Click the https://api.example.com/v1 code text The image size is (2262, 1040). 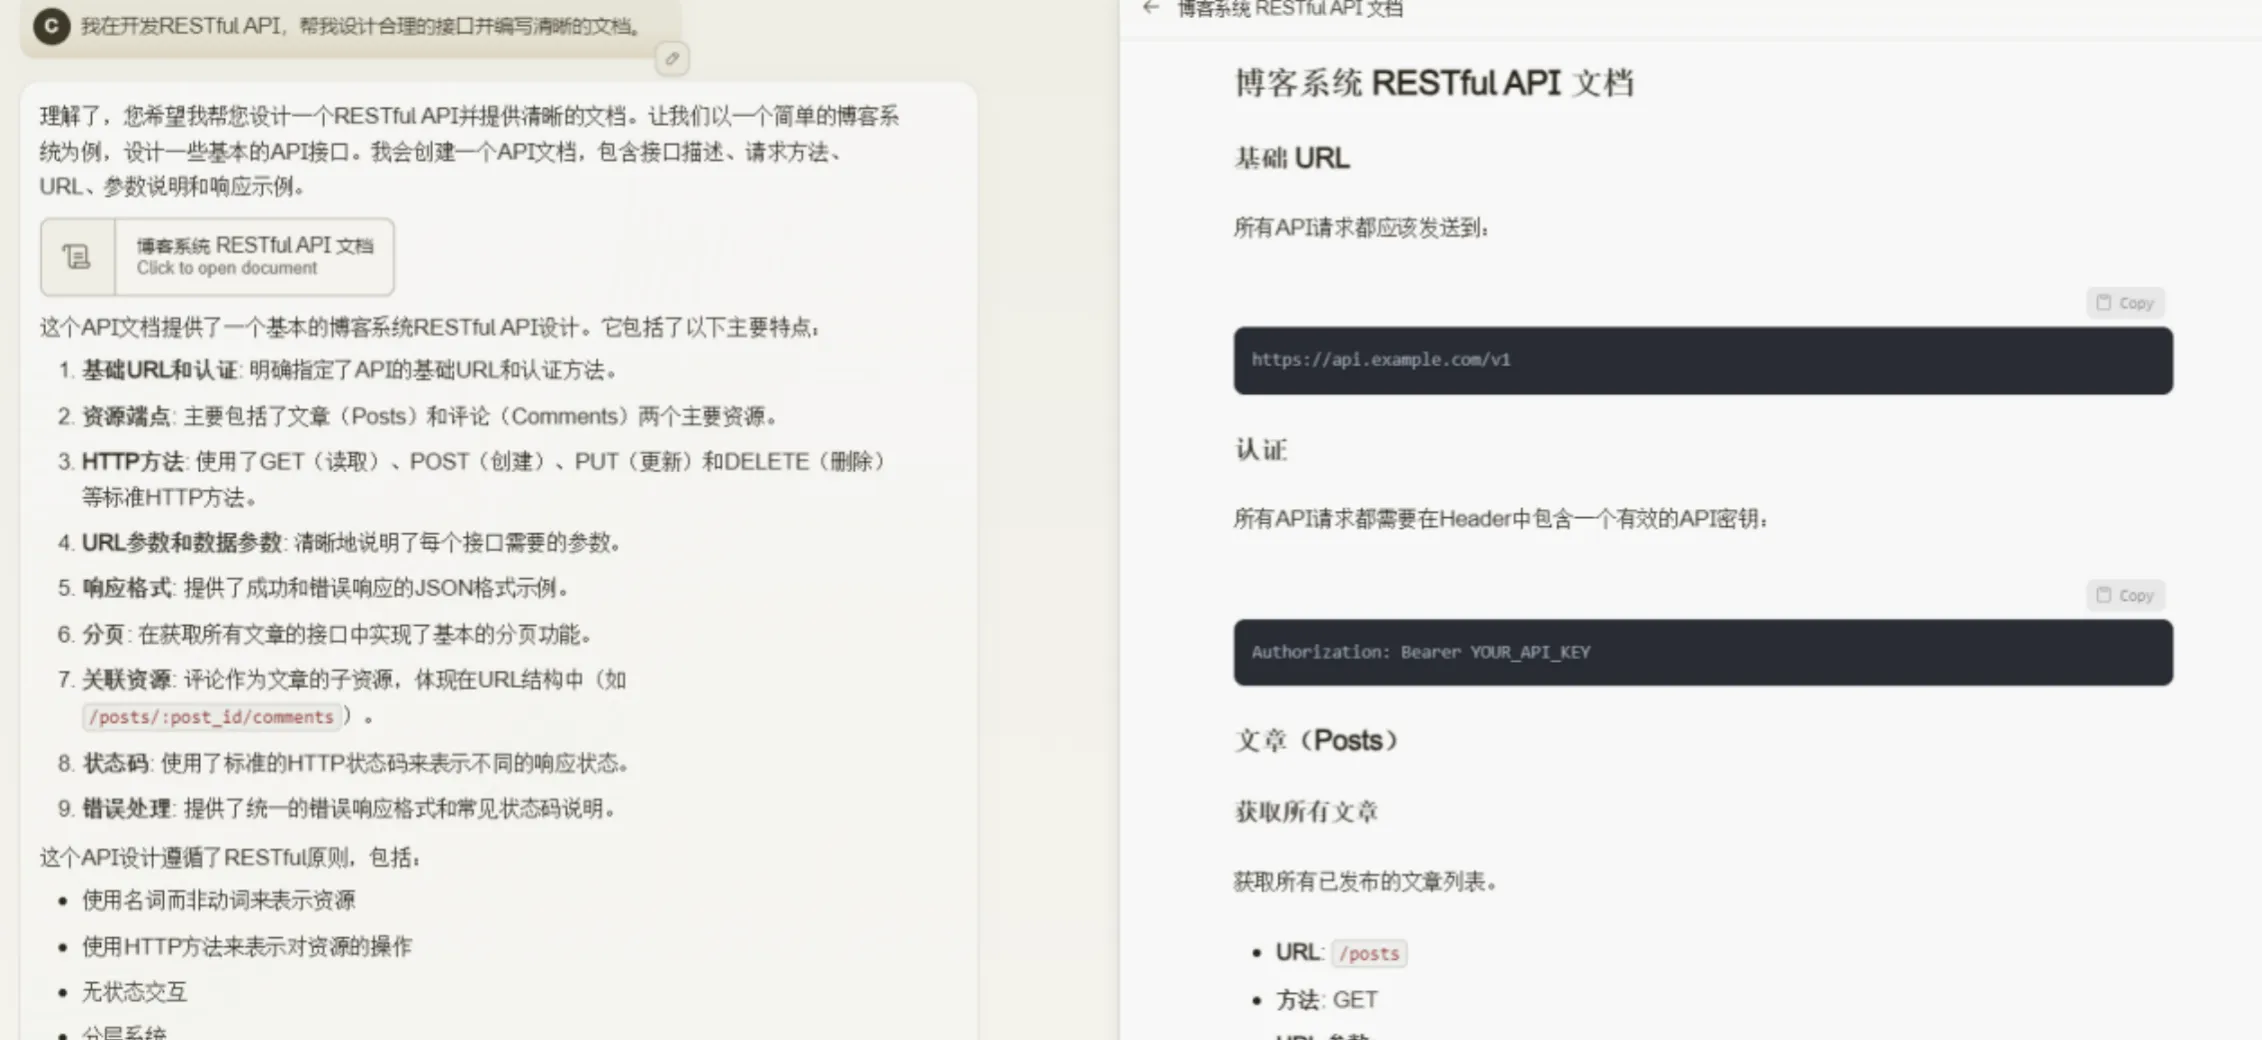(x=1380, y=360)
